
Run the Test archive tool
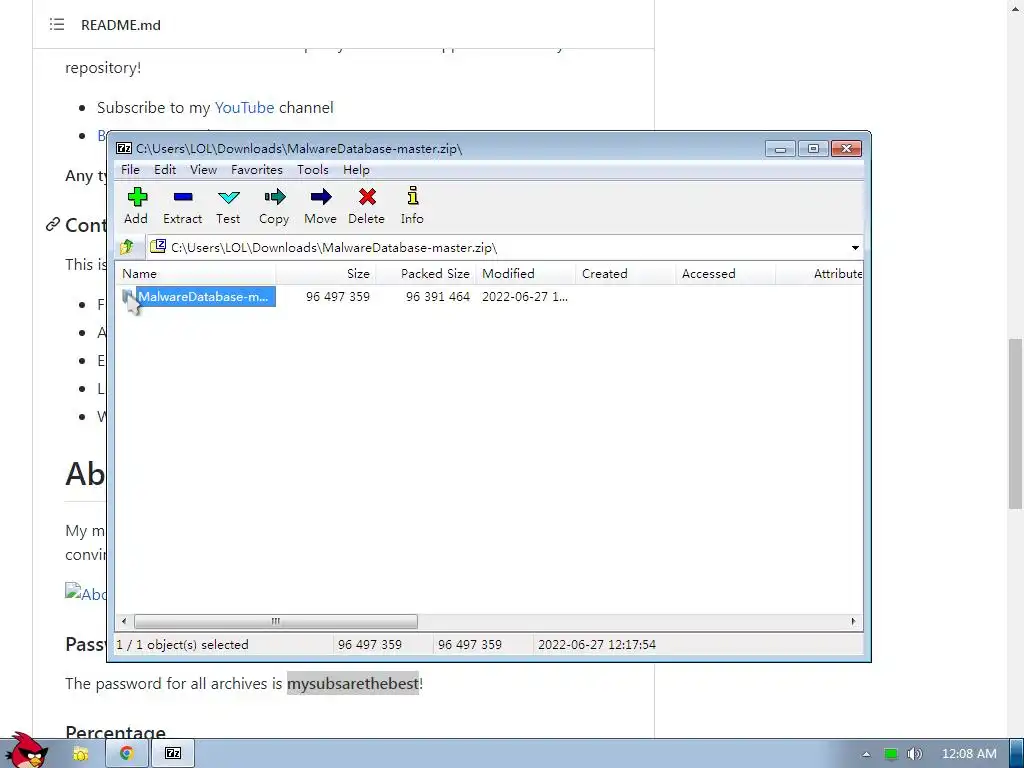point(228,205)
